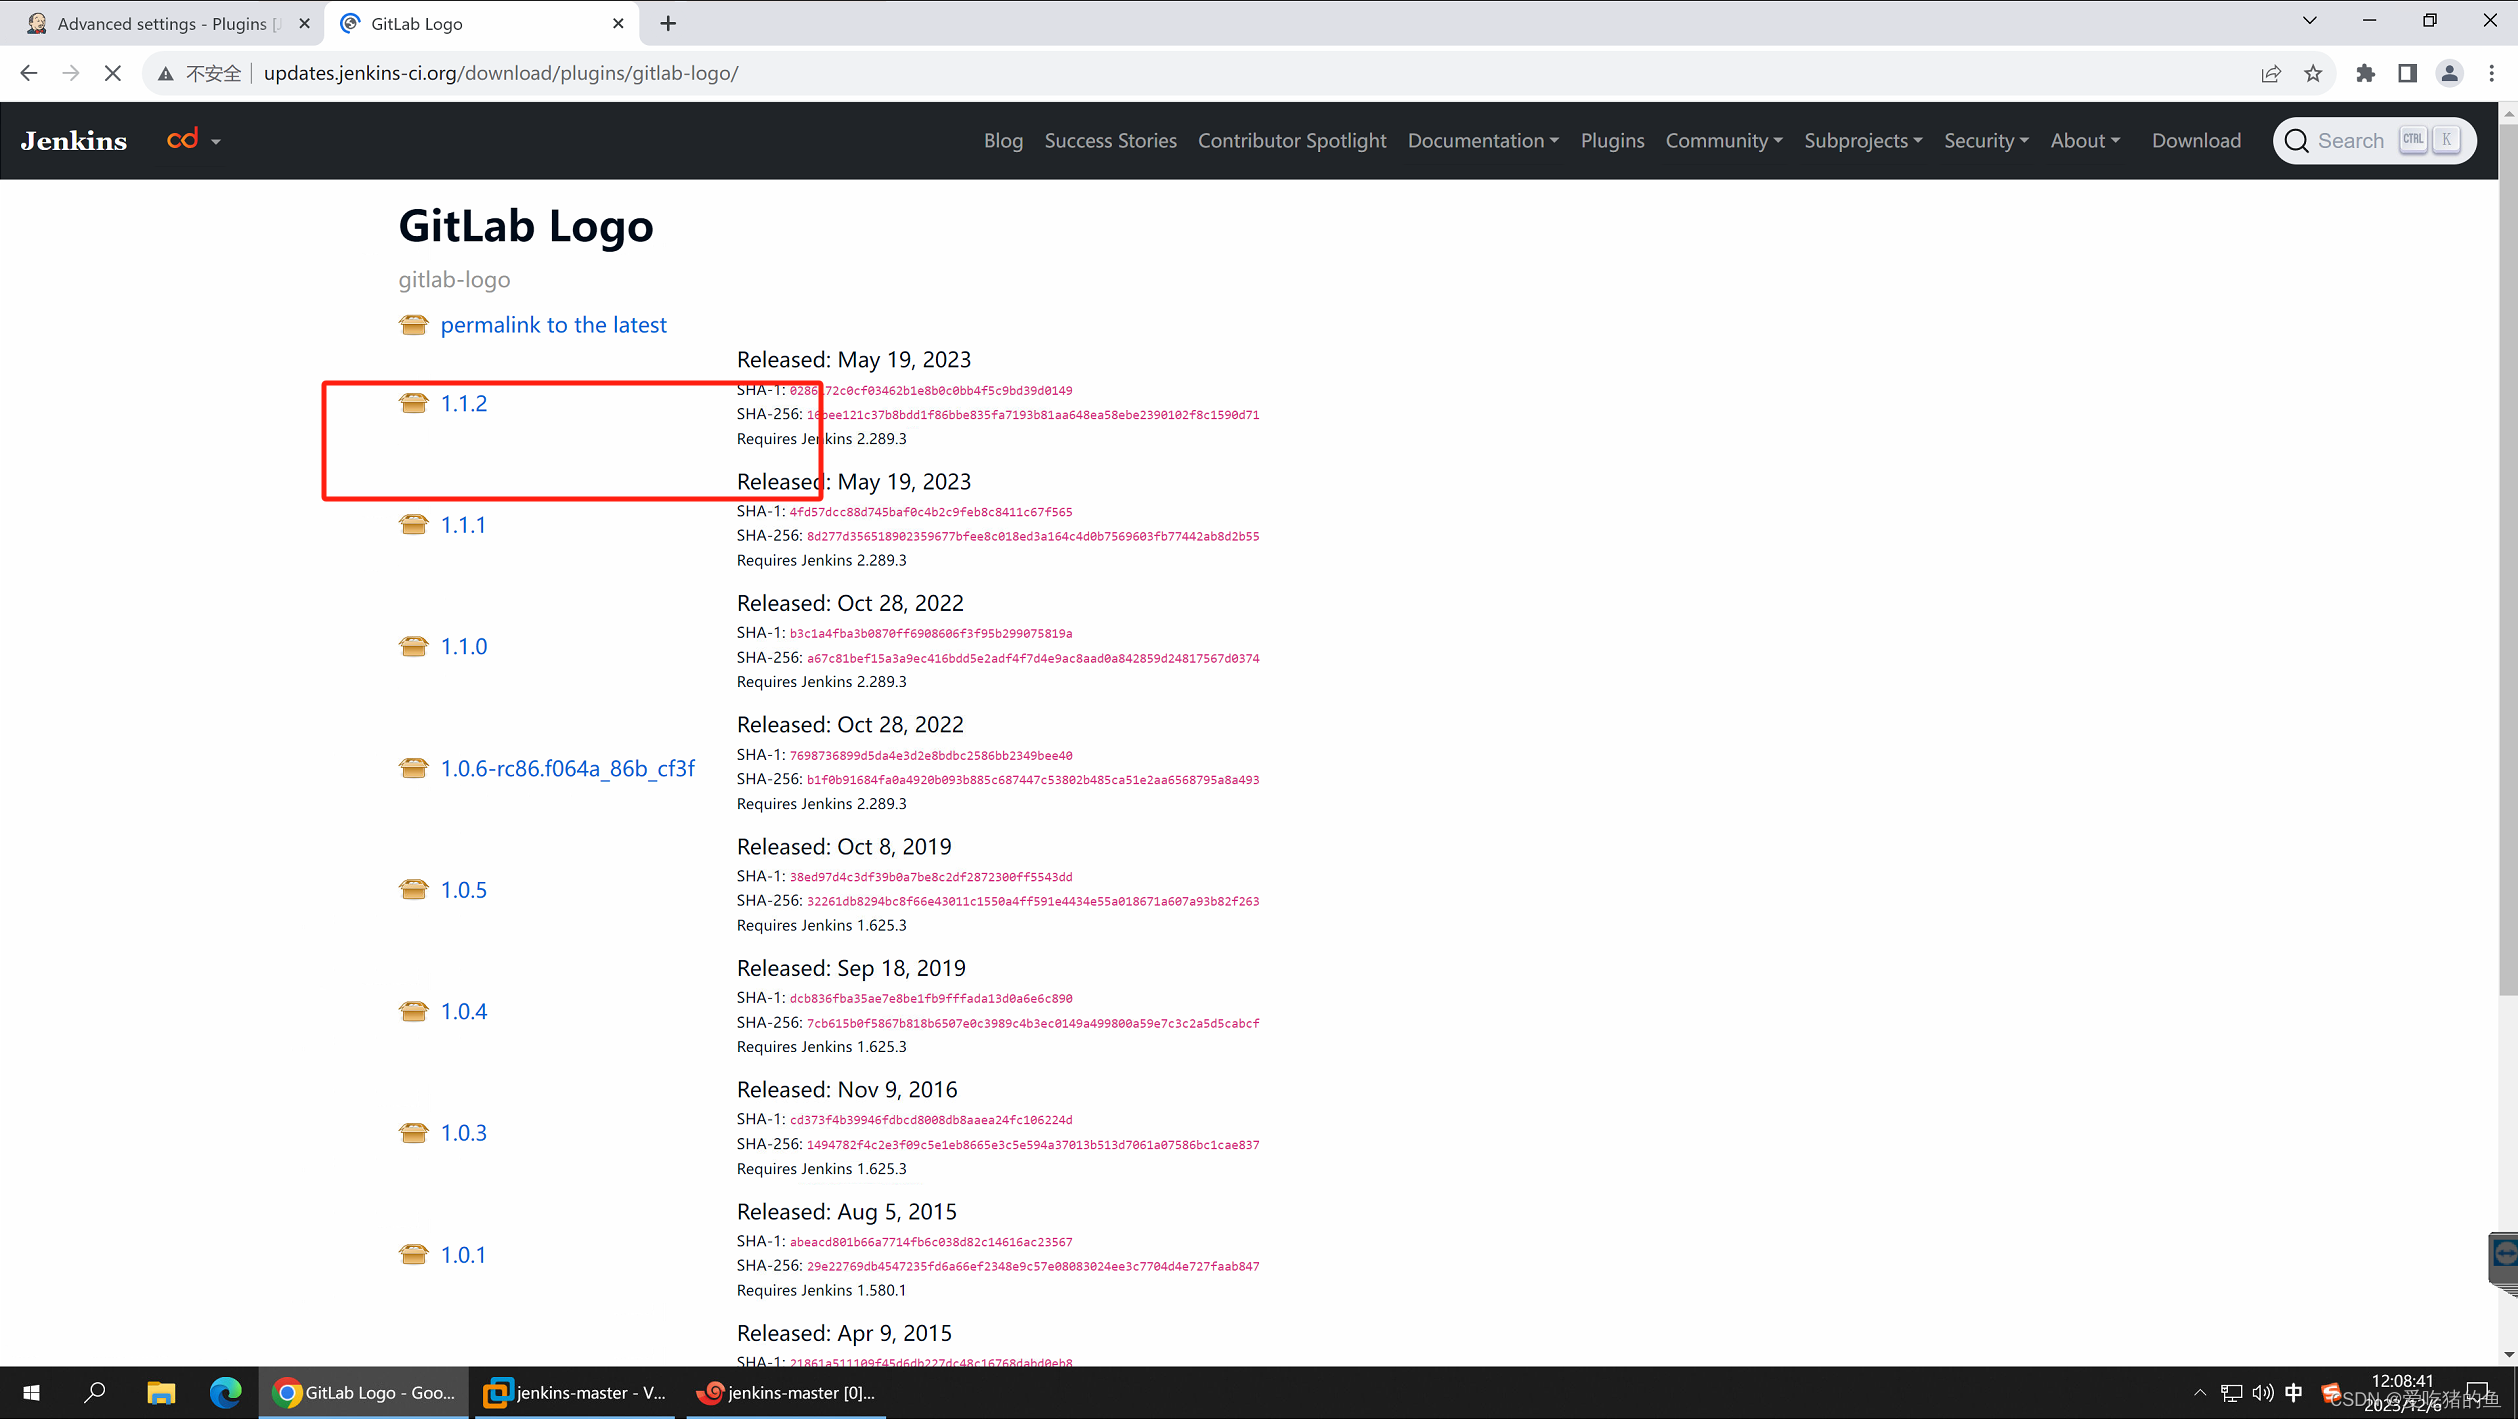Open the Blog nav item
The image size is (2518, 1419).
(x=1003, y=141)
